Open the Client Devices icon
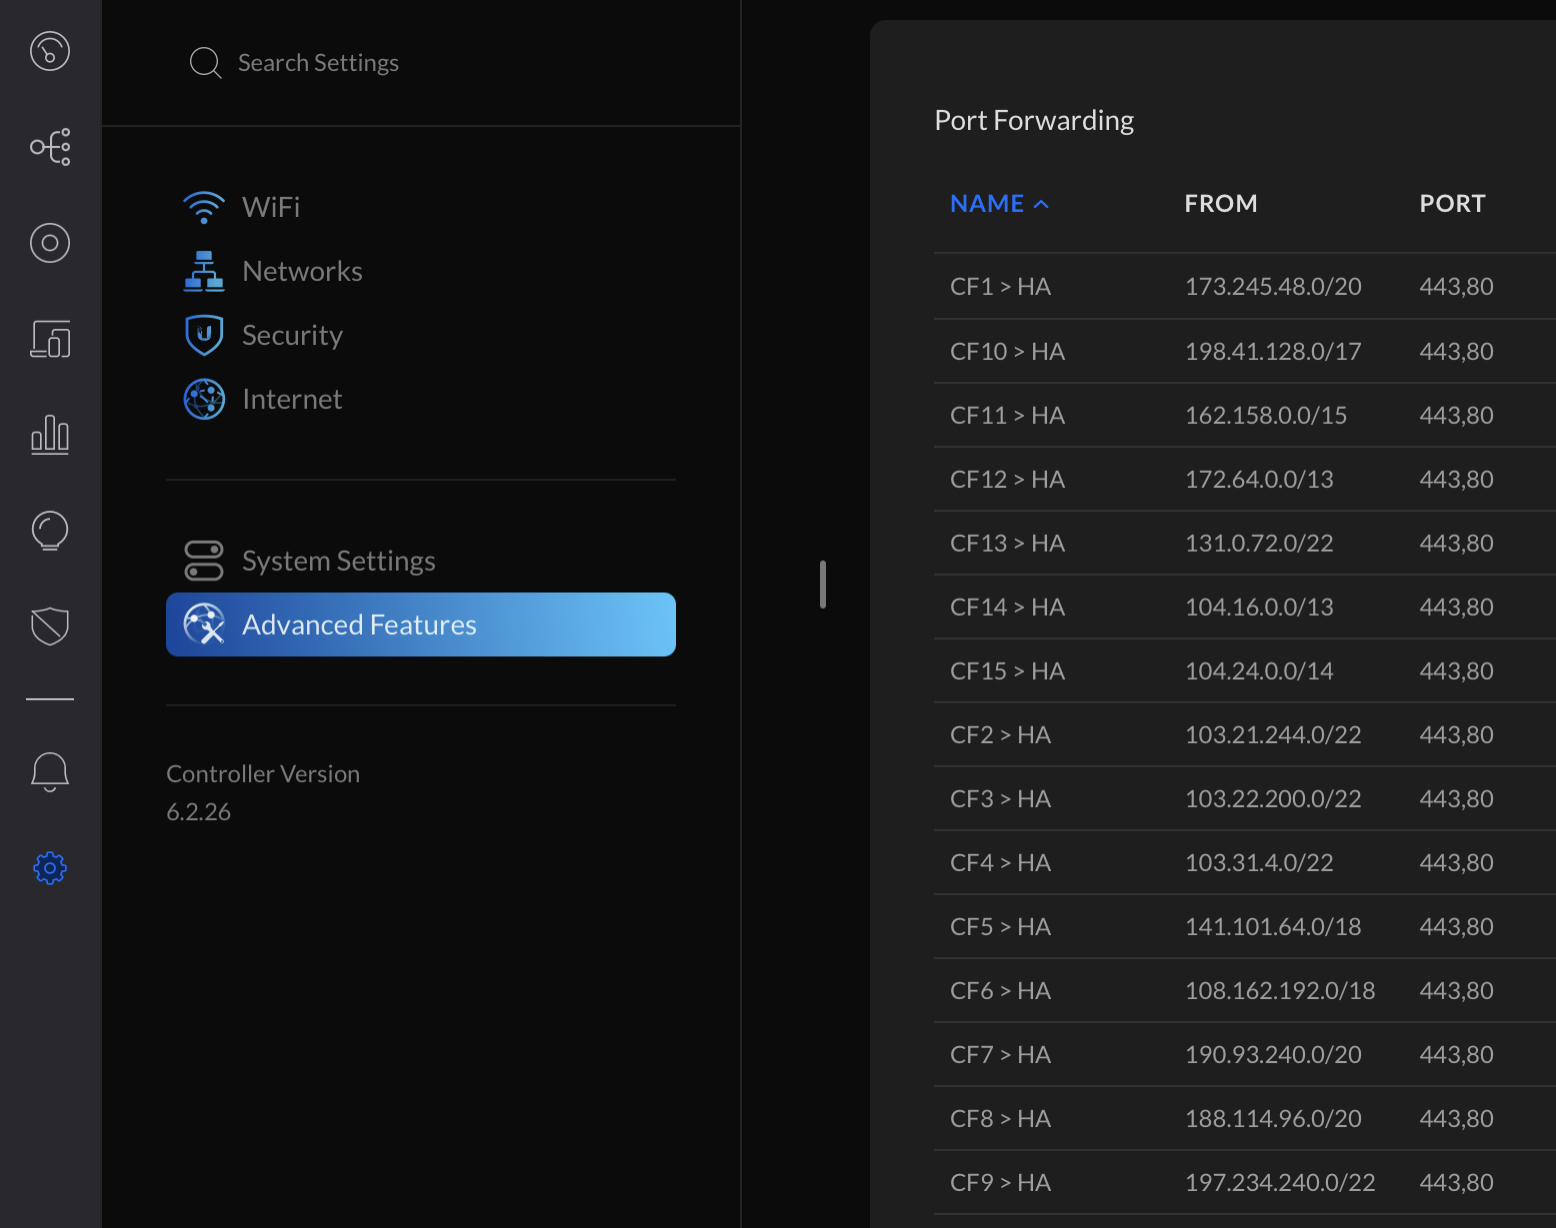This screenshot has height=1228, width=1556. pos(50,339)
